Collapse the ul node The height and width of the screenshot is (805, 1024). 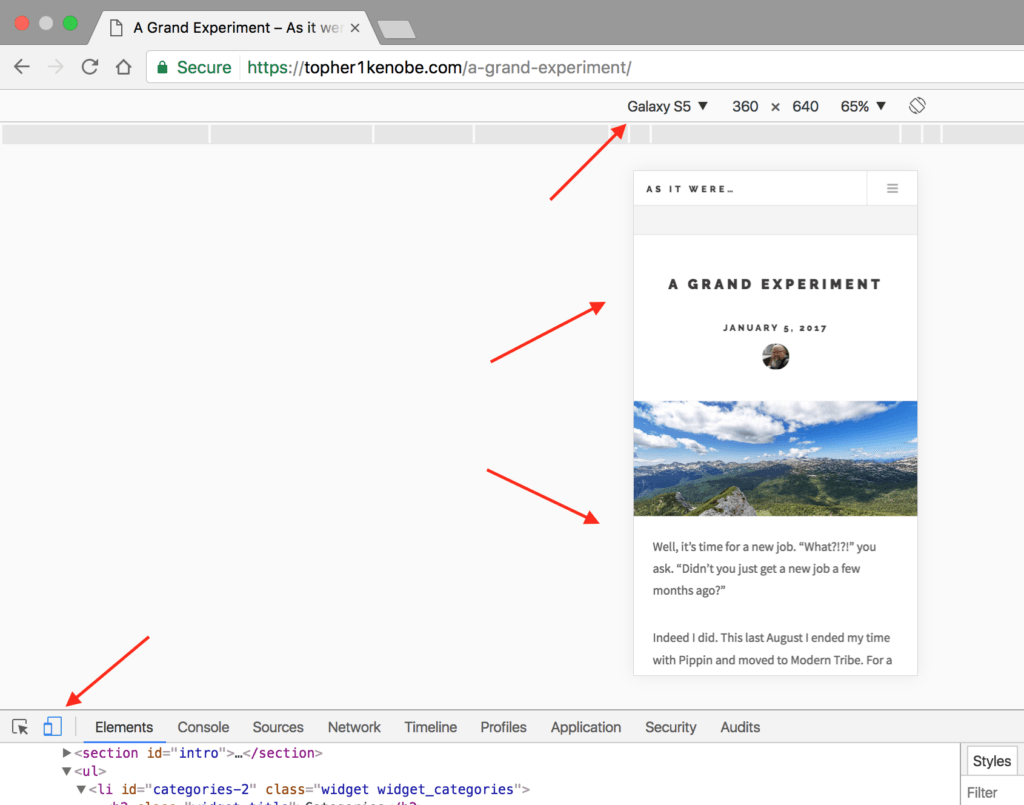pyautogui.click(x=66, y=771)
